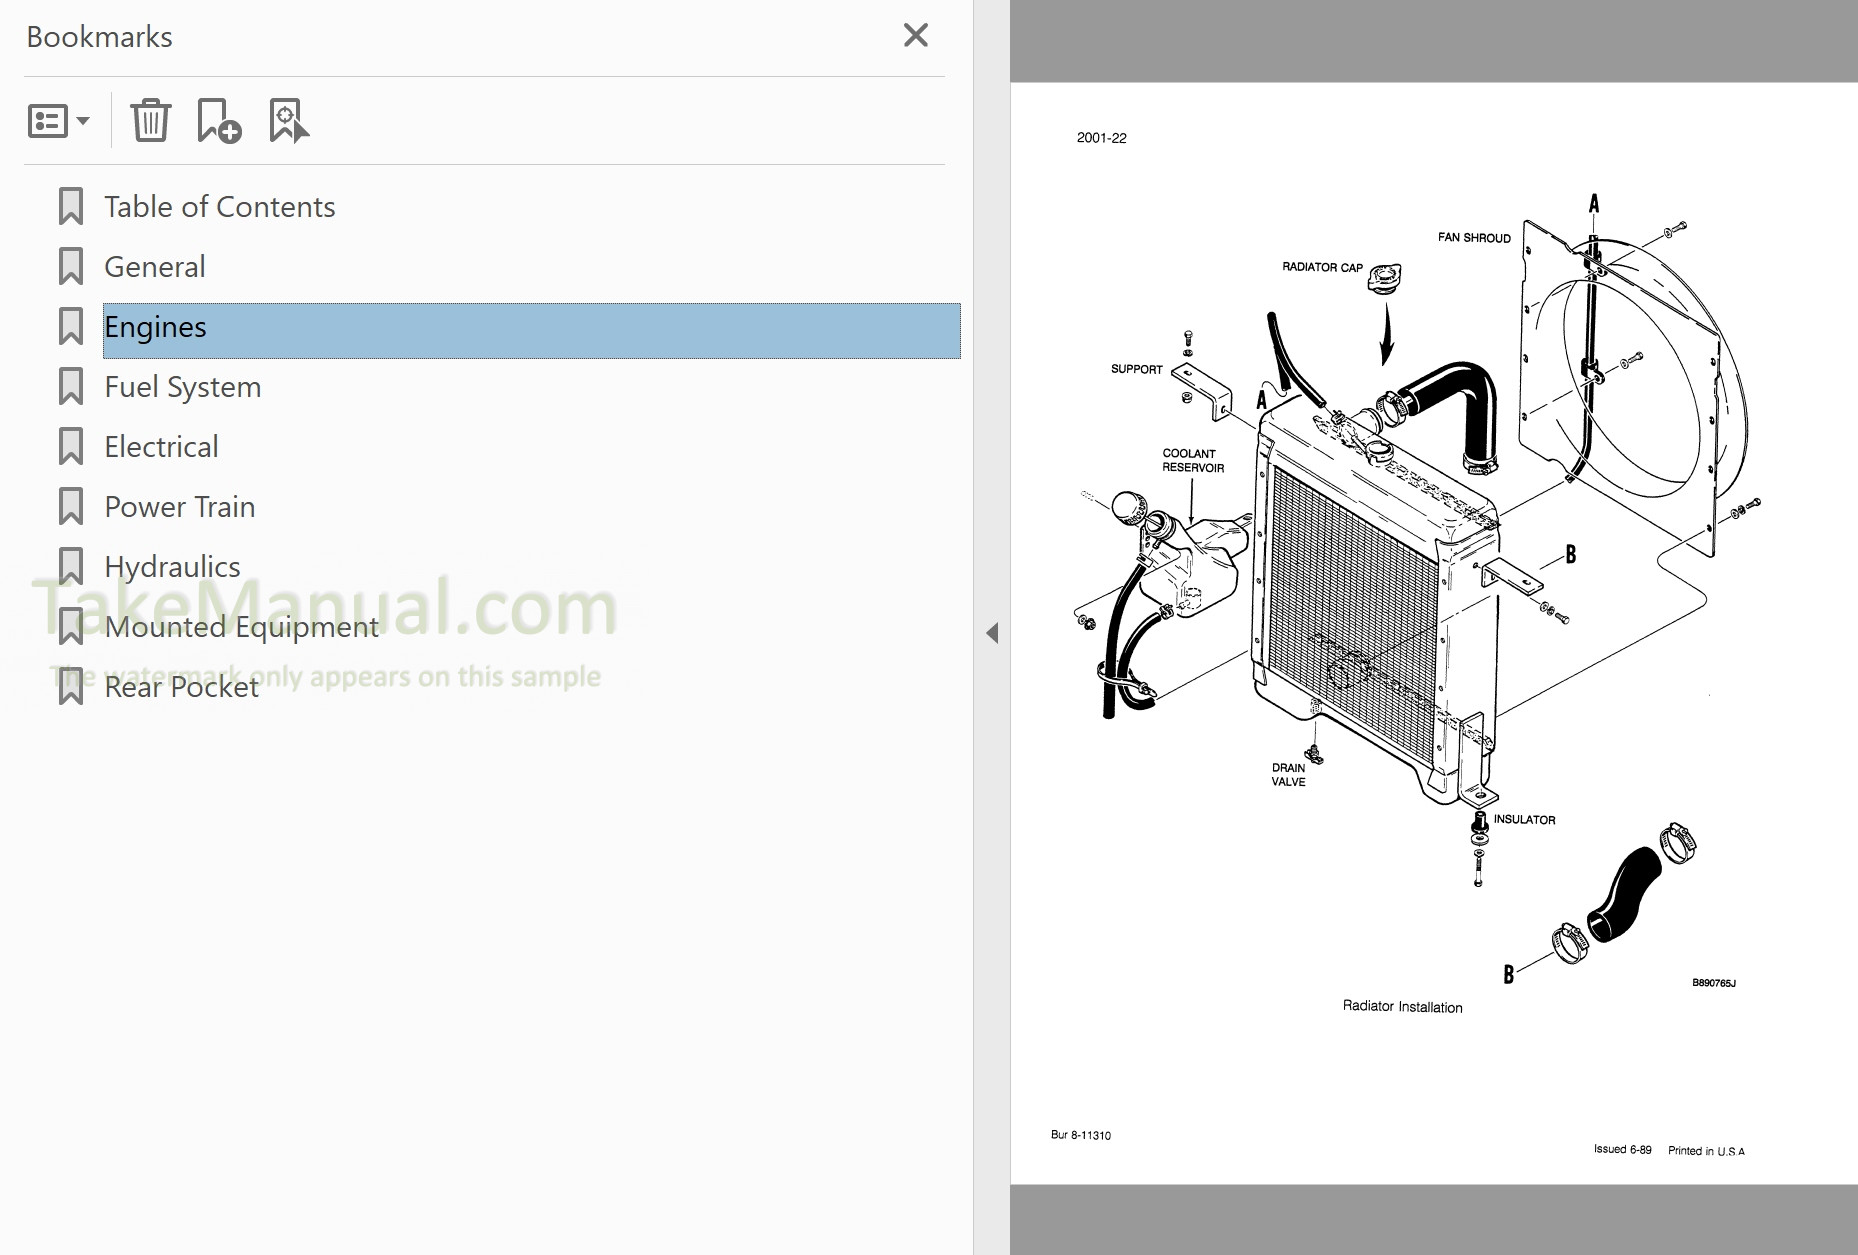Screen dimensions: 1858x1255
Task: Click the expand current bookmark icon
Action: [x=287, y=120]
